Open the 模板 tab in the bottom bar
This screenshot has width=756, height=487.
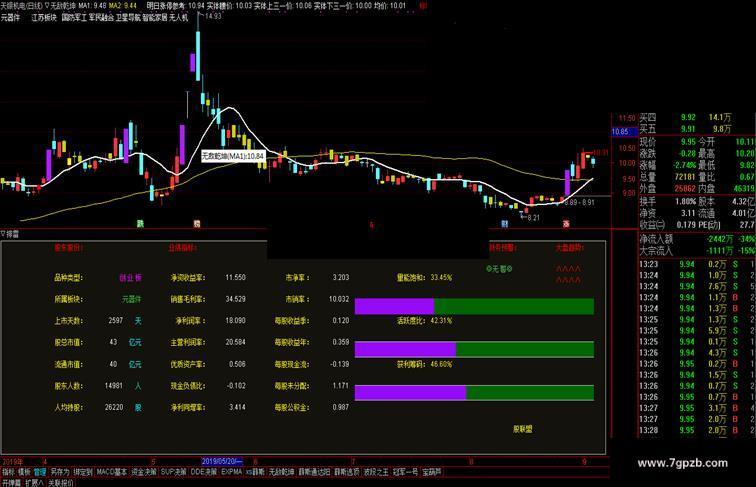(x=24, y=472)
